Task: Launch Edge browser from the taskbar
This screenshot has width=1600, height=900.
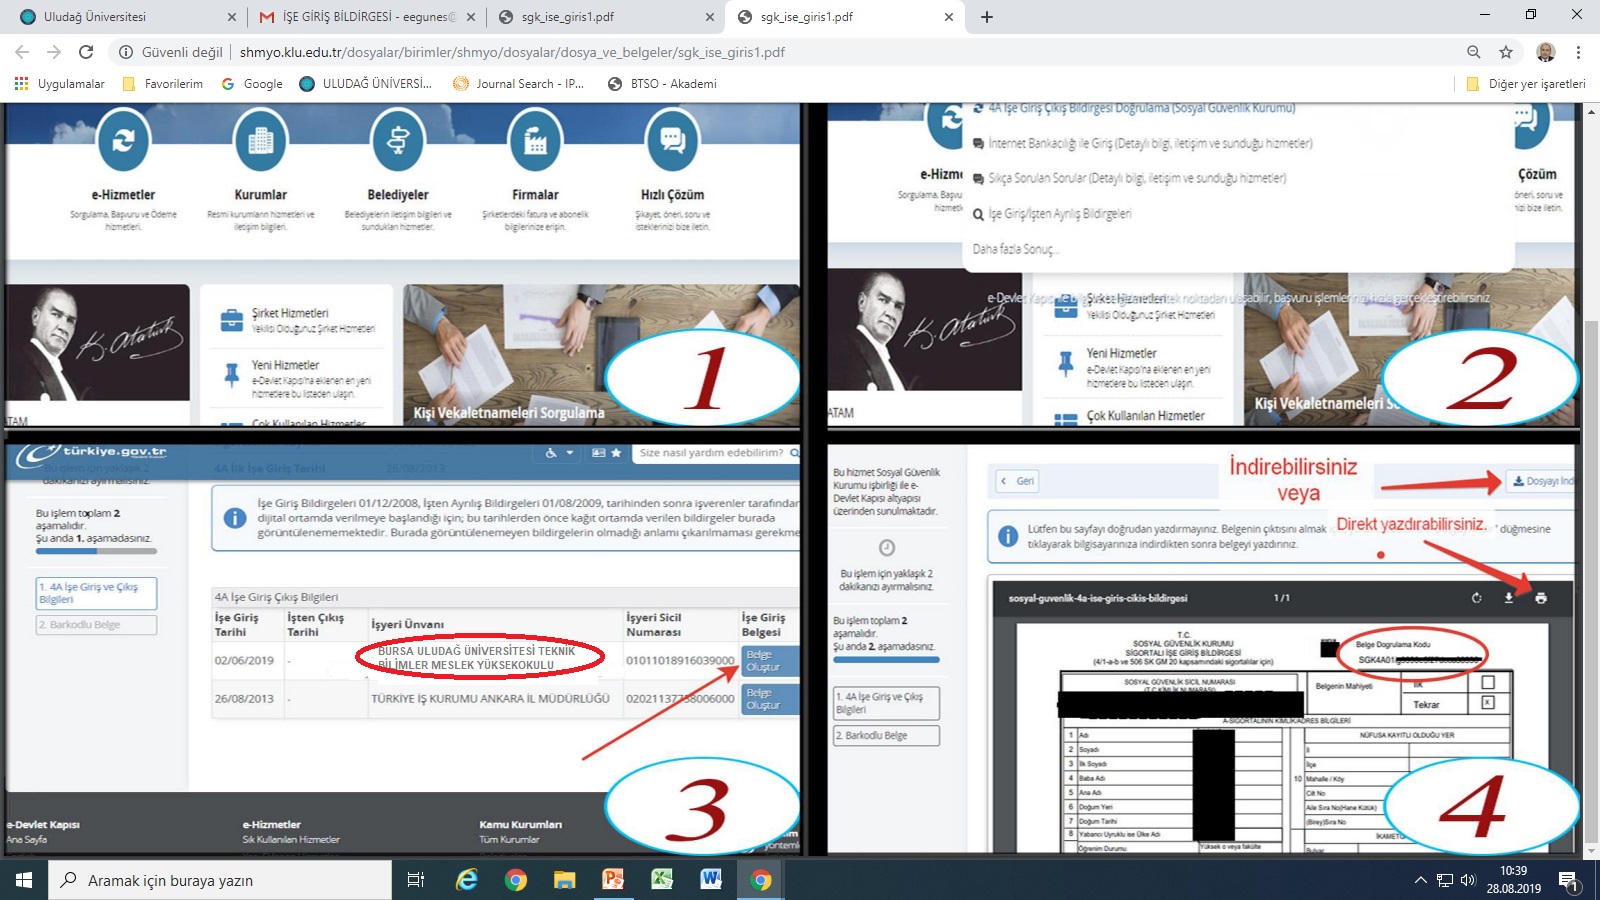Action: 466,880
